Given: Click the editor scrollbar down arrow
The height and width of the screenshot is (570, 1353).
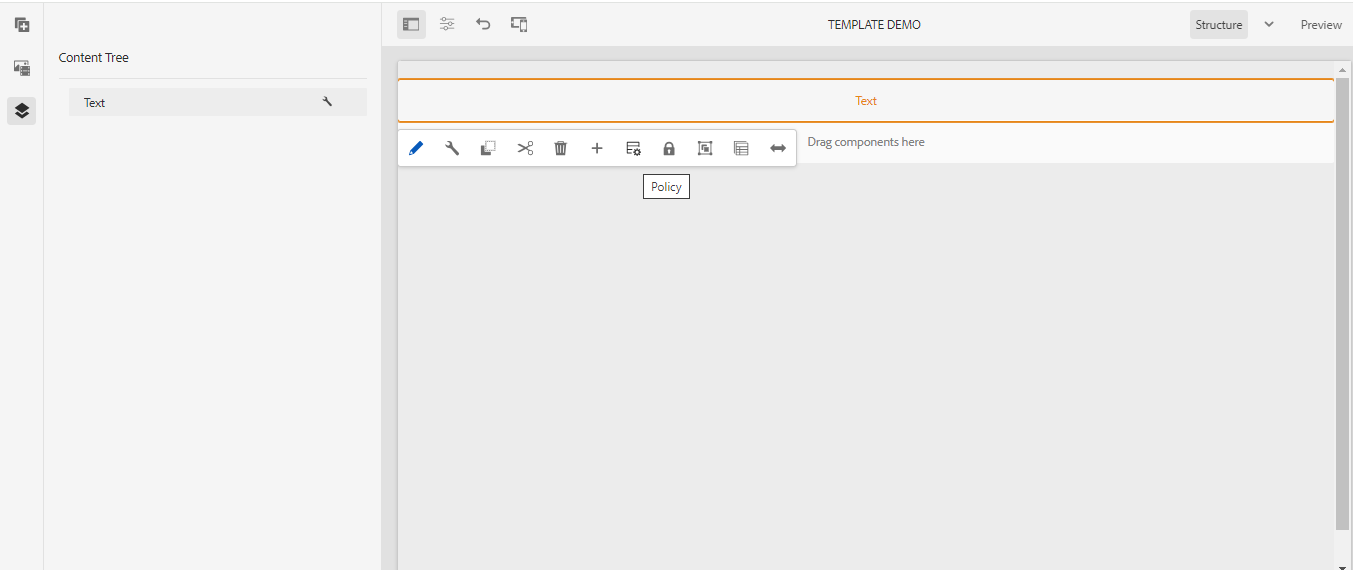Looking at the screenshot, I should 1342,565.
